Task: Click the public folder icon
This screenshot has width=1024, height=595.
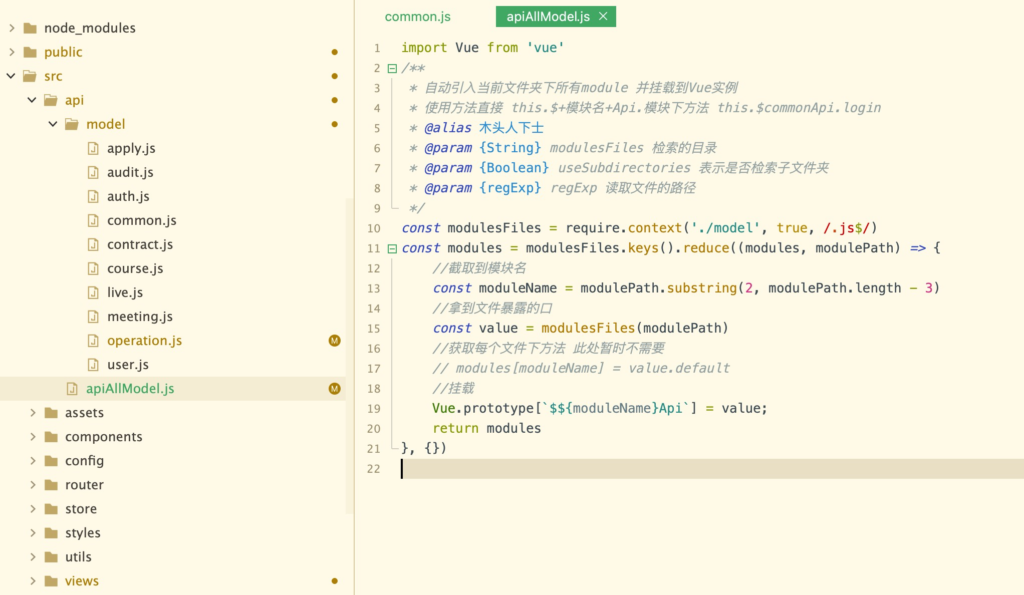Action: (x=30, y=52)
